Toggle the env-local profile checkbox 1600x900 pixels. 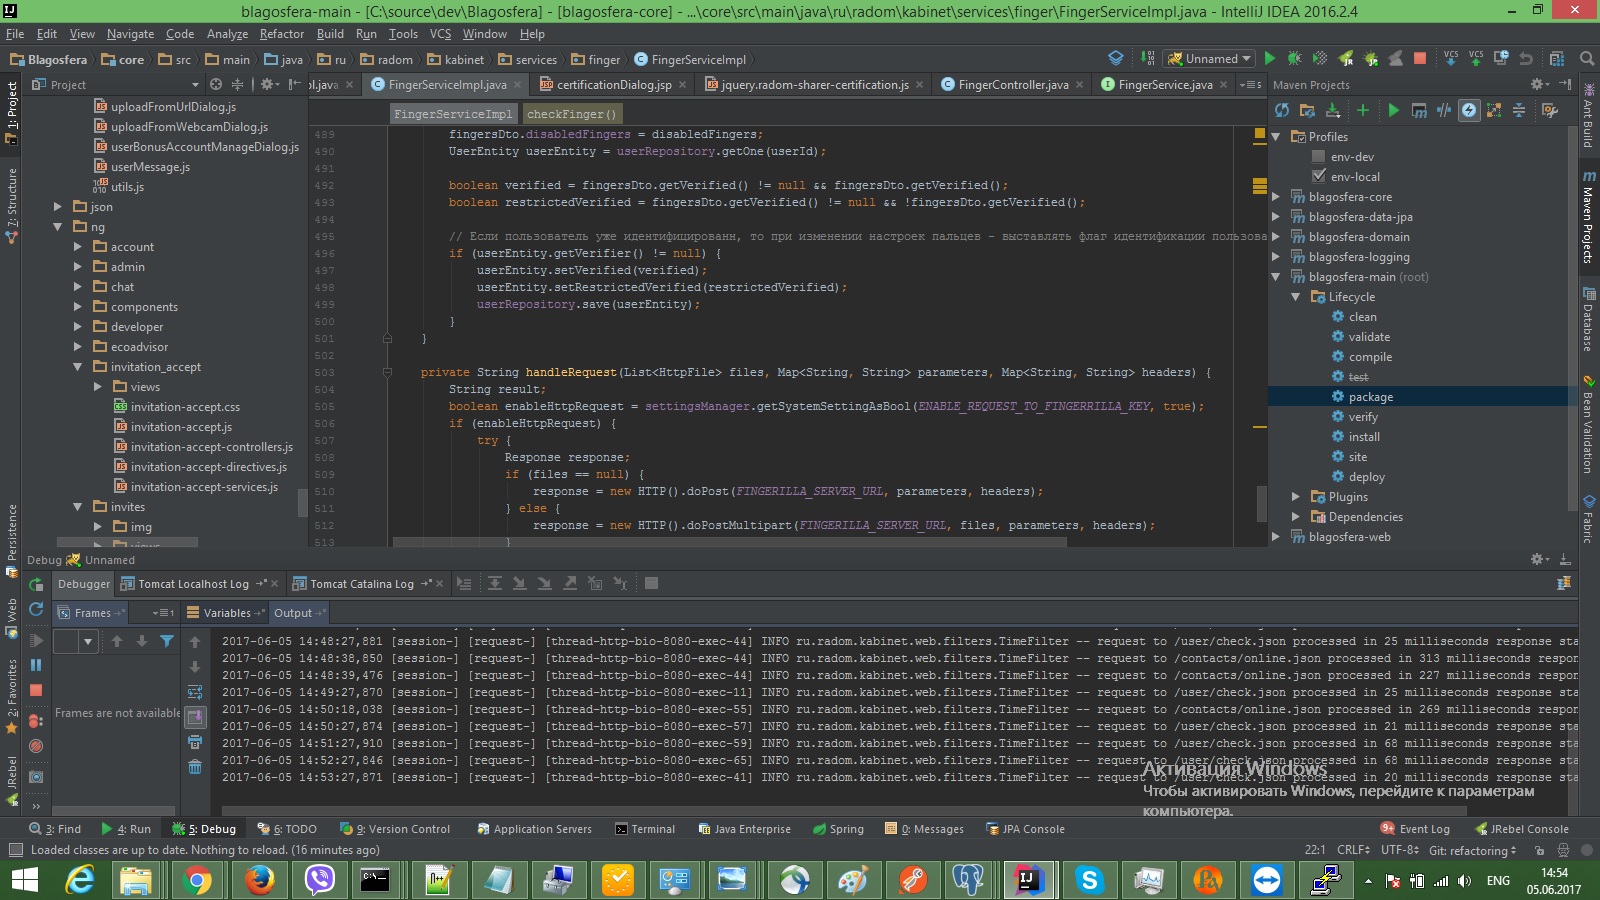click(1319, 176)
